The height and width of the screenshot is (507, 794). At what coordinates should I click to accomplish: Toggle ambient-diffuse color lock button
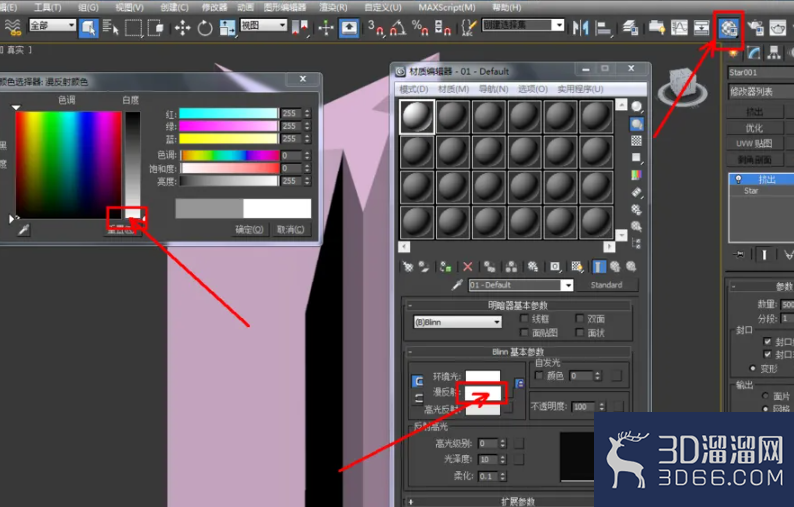click(417, 381)
